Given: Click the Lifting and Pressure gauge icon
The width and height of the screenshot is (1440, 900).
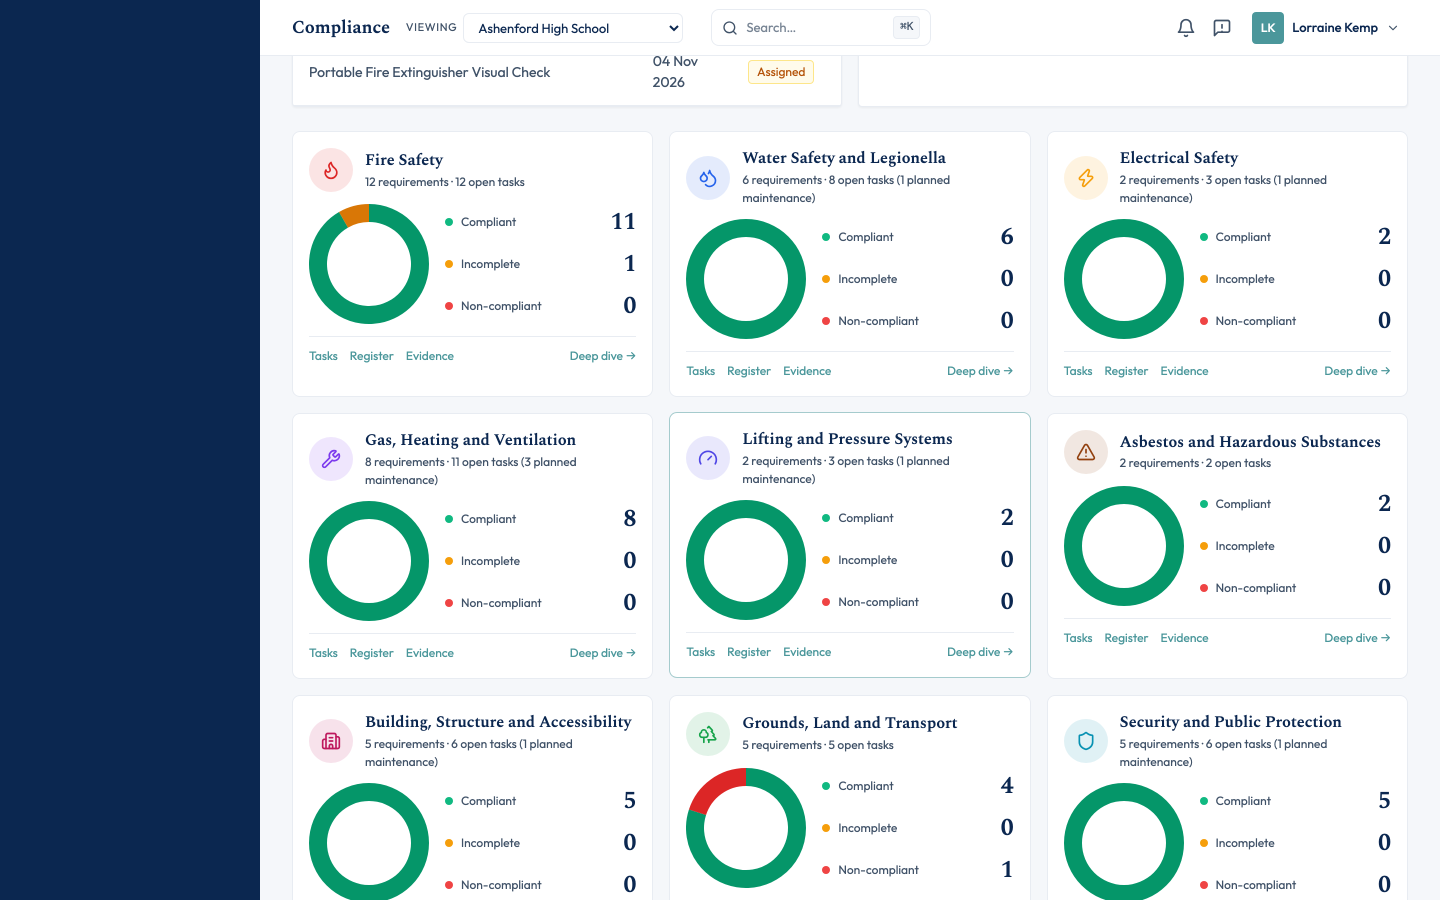Looking at the screenshot, I should tap(708, 459).
